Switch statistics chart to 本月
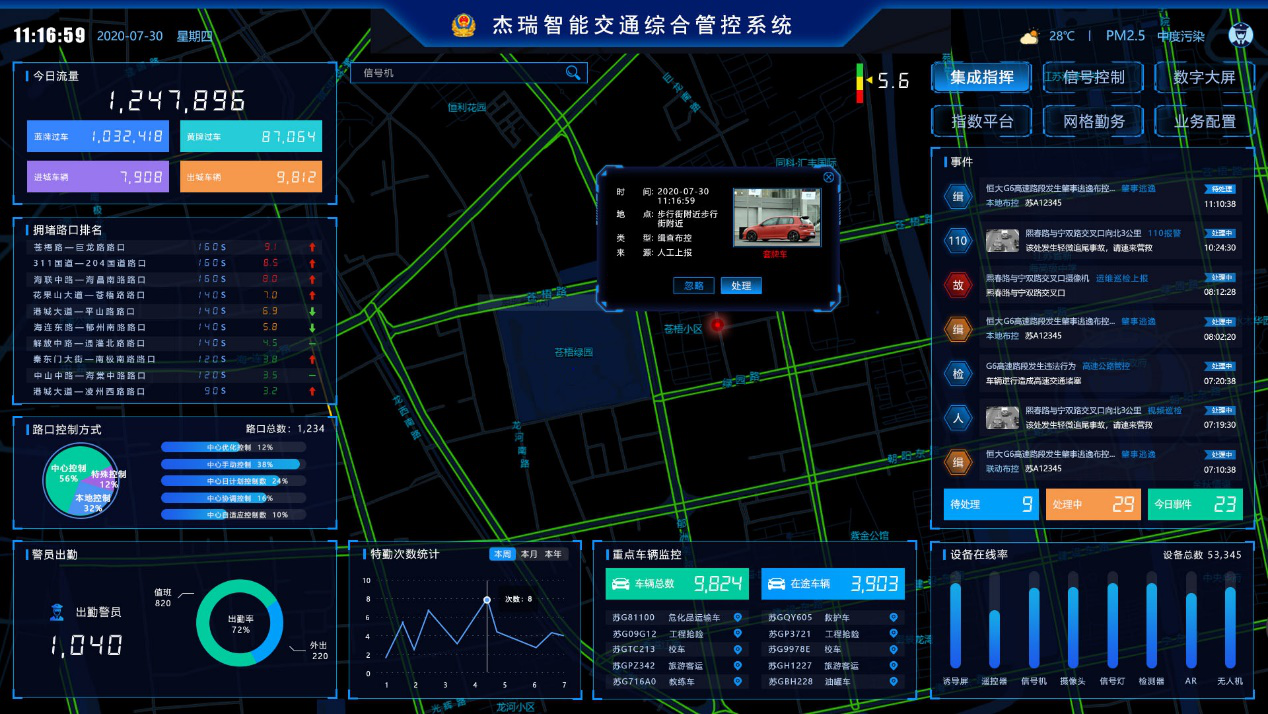1268x714 pixels. coord(528,554)
